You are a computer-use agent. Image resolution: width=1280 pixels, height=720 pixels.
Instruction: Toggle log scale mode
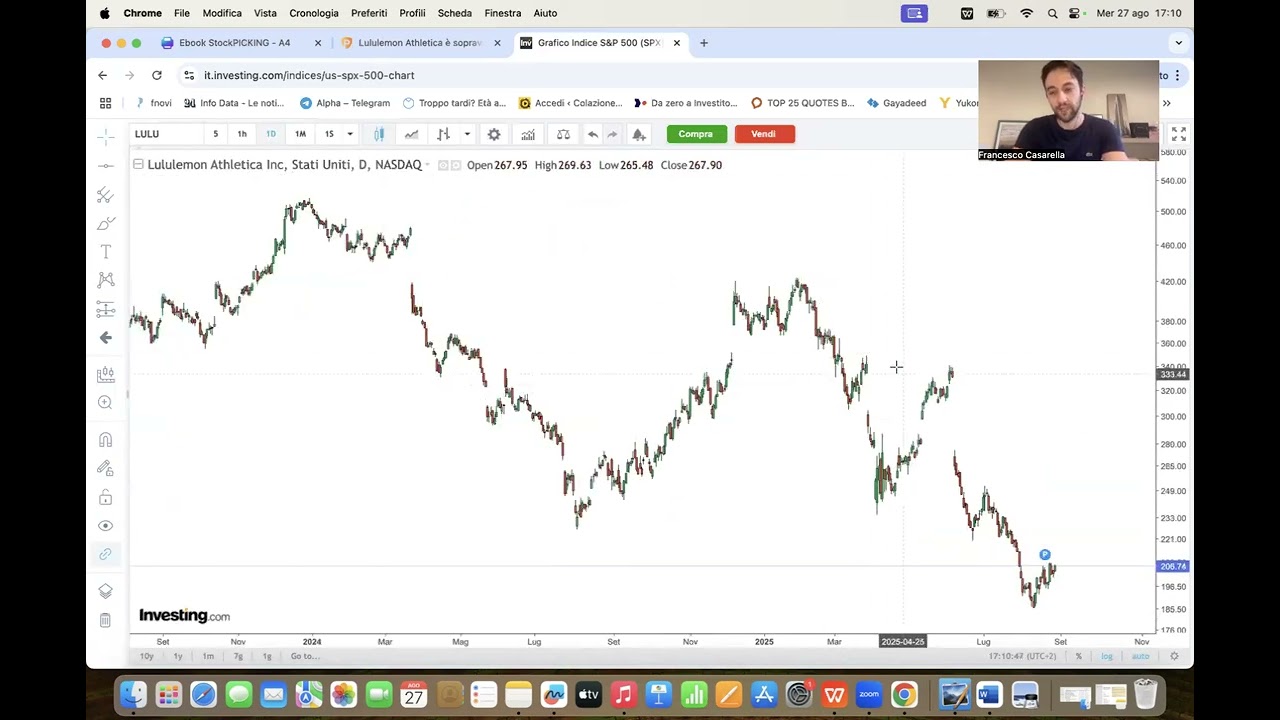pyautogui.click(x=1107, y=656)
